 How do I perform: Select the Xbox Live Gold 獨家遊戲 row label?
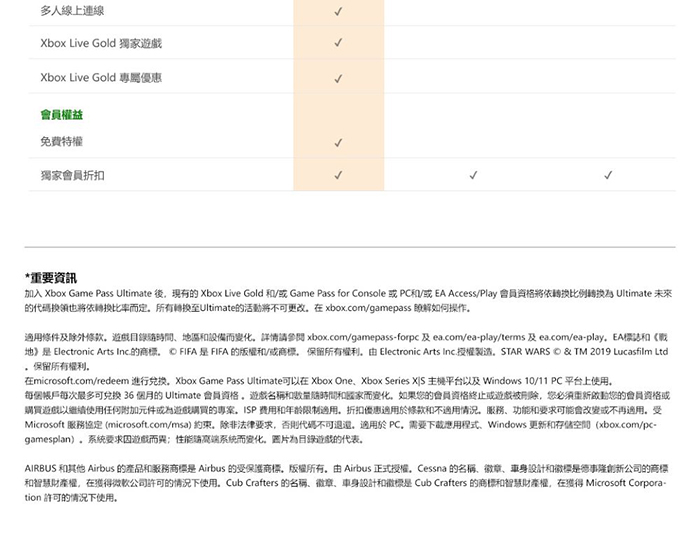(x=100, y=44)
